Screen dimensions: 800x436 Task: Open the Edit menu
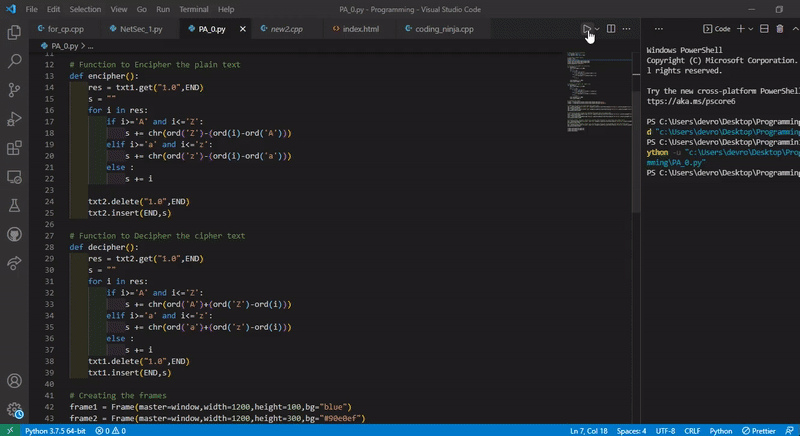pyautogui.click(x=54, y=9)
